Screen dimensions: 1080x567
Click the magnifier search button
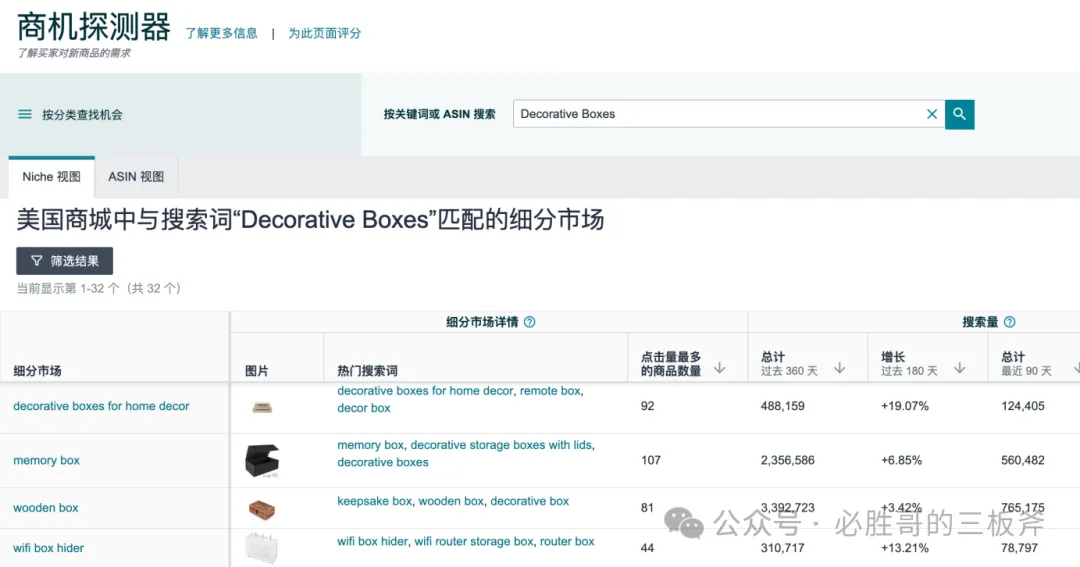tap(959, 114)
